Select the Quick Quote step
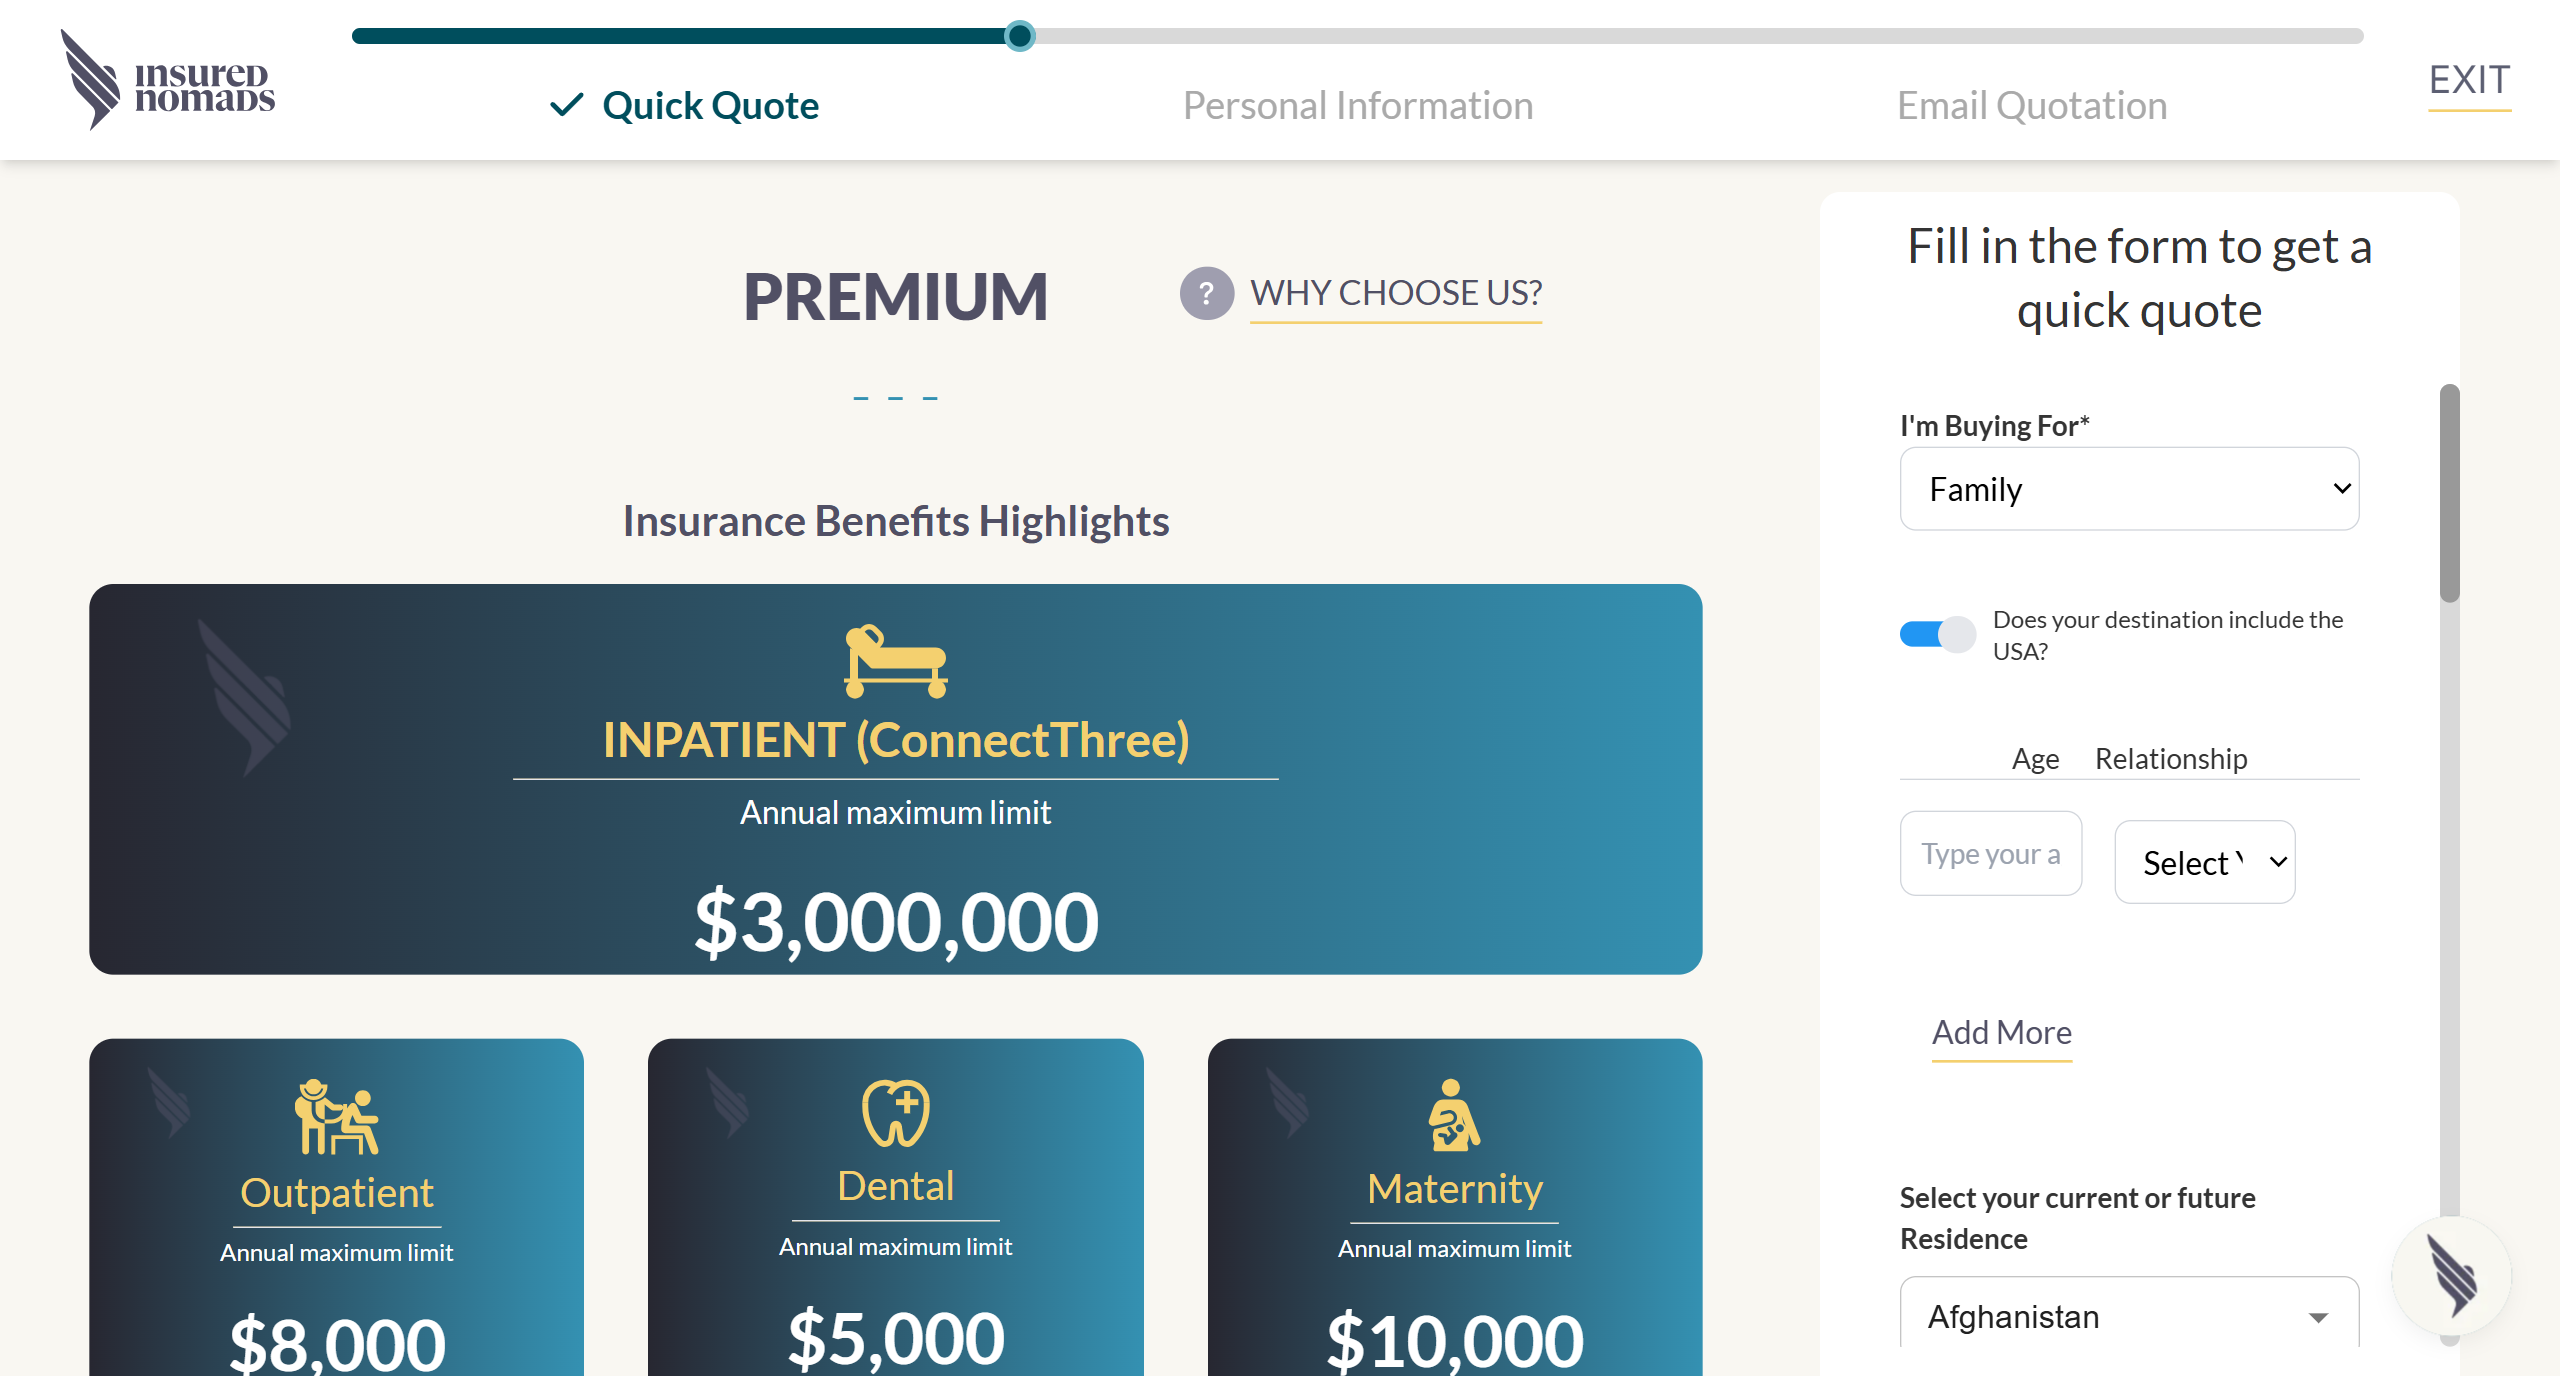Image resolution: width=2560 pixels, height=1376 pixels. coord(710,106)
